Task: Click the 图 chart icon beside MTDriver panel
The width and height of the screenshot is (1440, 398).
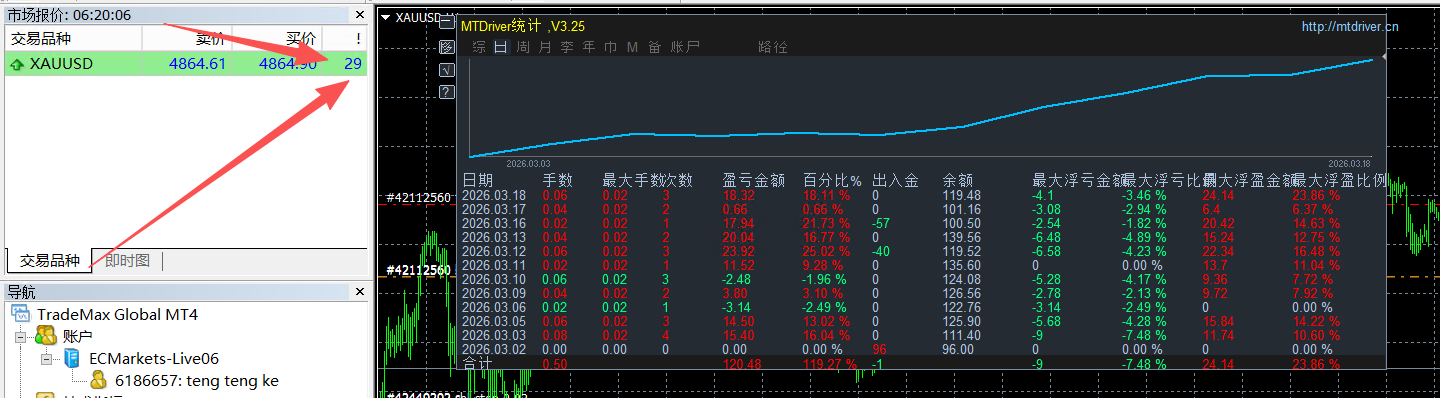Action: click(x=447, y=47)
